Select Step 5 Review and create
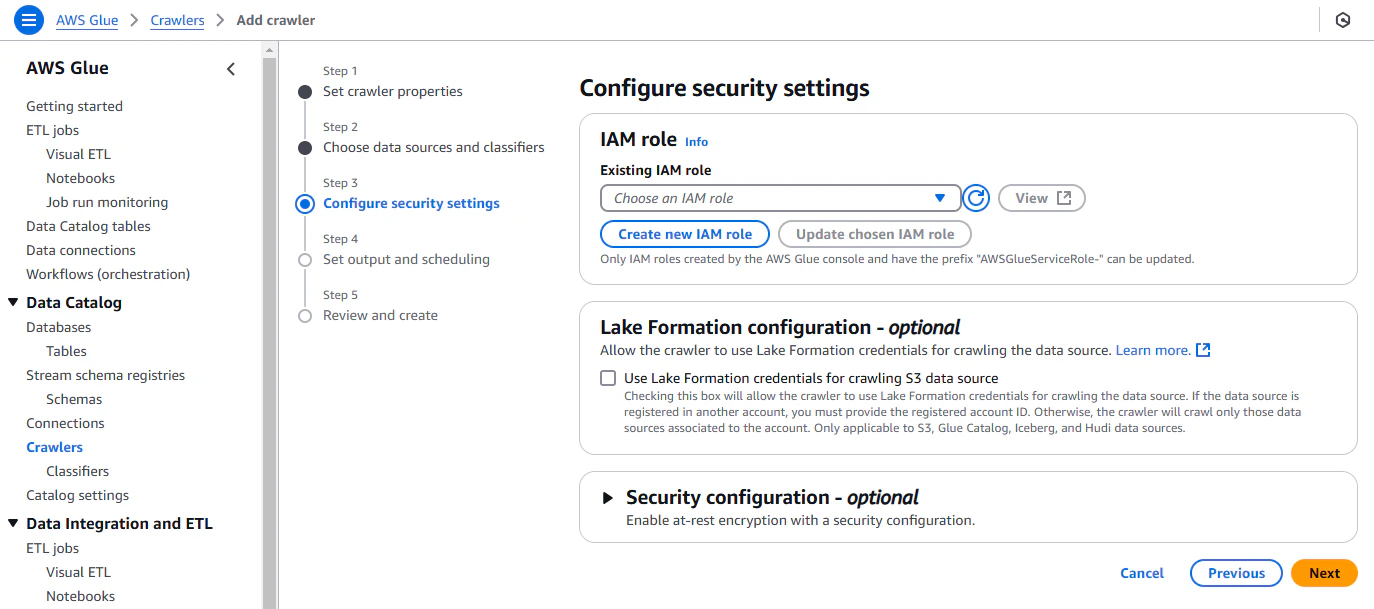 click(380, 315)
